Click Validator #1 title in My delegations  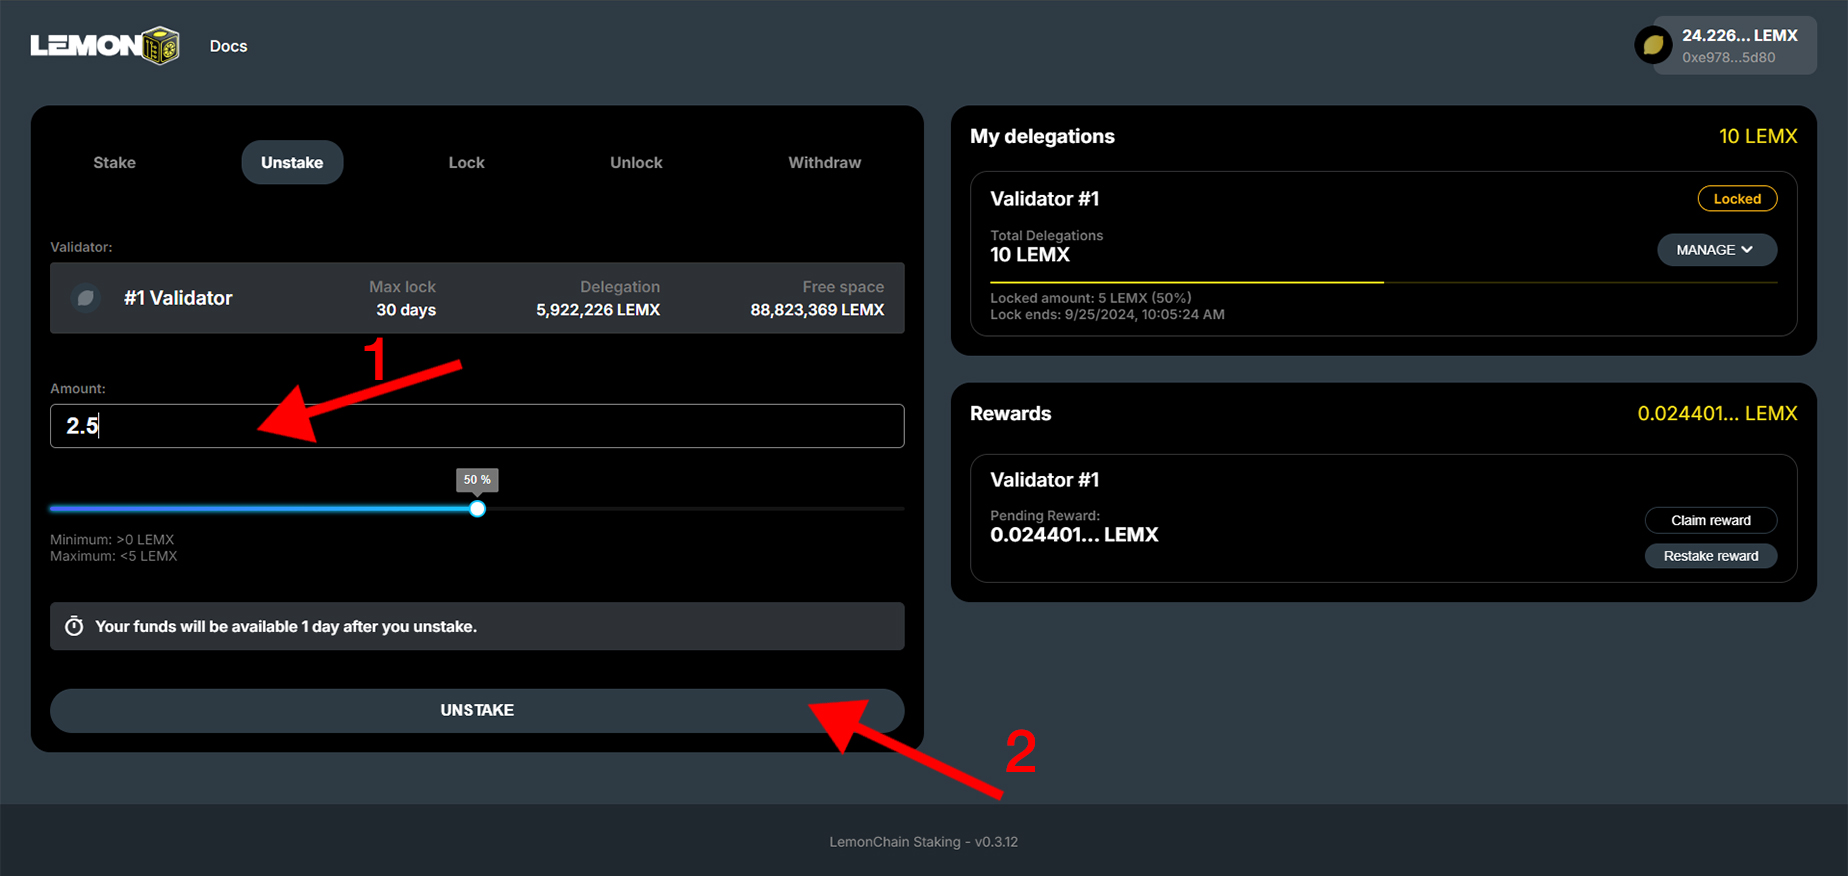(1044, 199)
